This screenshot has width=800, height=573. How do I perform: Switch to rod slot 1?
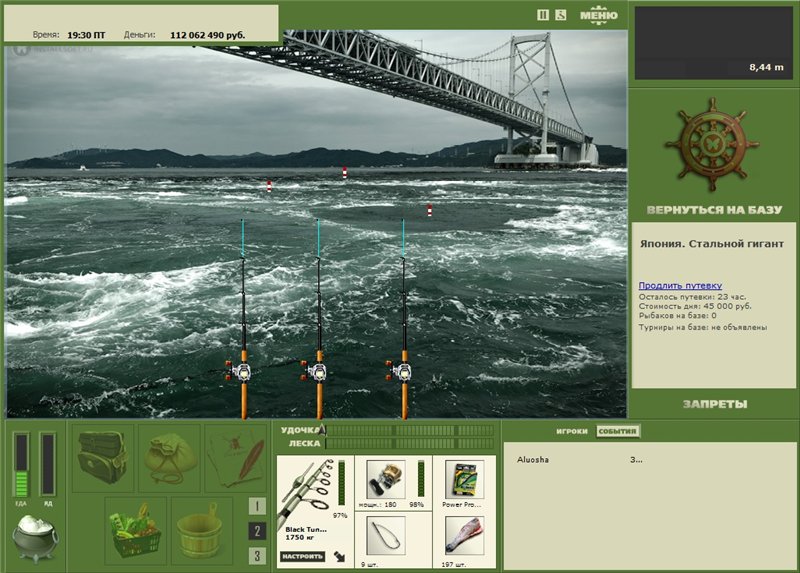(x=257, y=506)
